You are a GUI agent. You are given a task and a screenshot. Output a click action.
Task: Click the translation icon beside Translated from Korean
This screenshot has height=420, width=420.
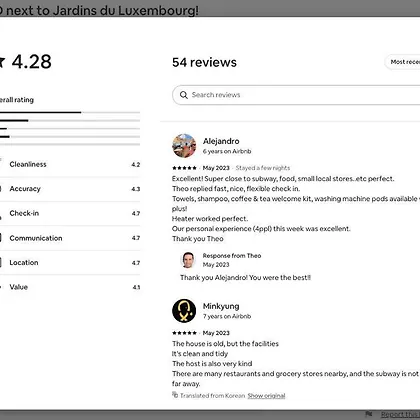click(x=175, y=395)
